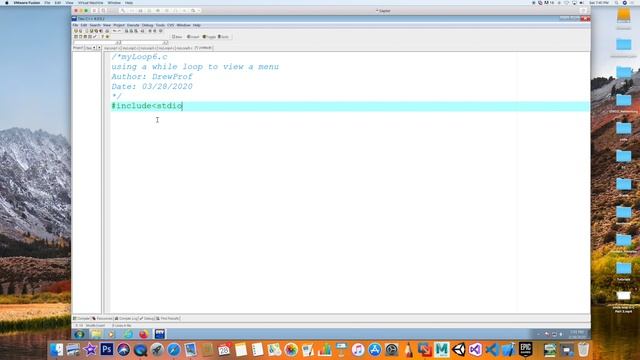The height and width of the screenshot is (360, 640).
Task: Click the 'Author: DrewProf' comment line
Action: [151, 77]
